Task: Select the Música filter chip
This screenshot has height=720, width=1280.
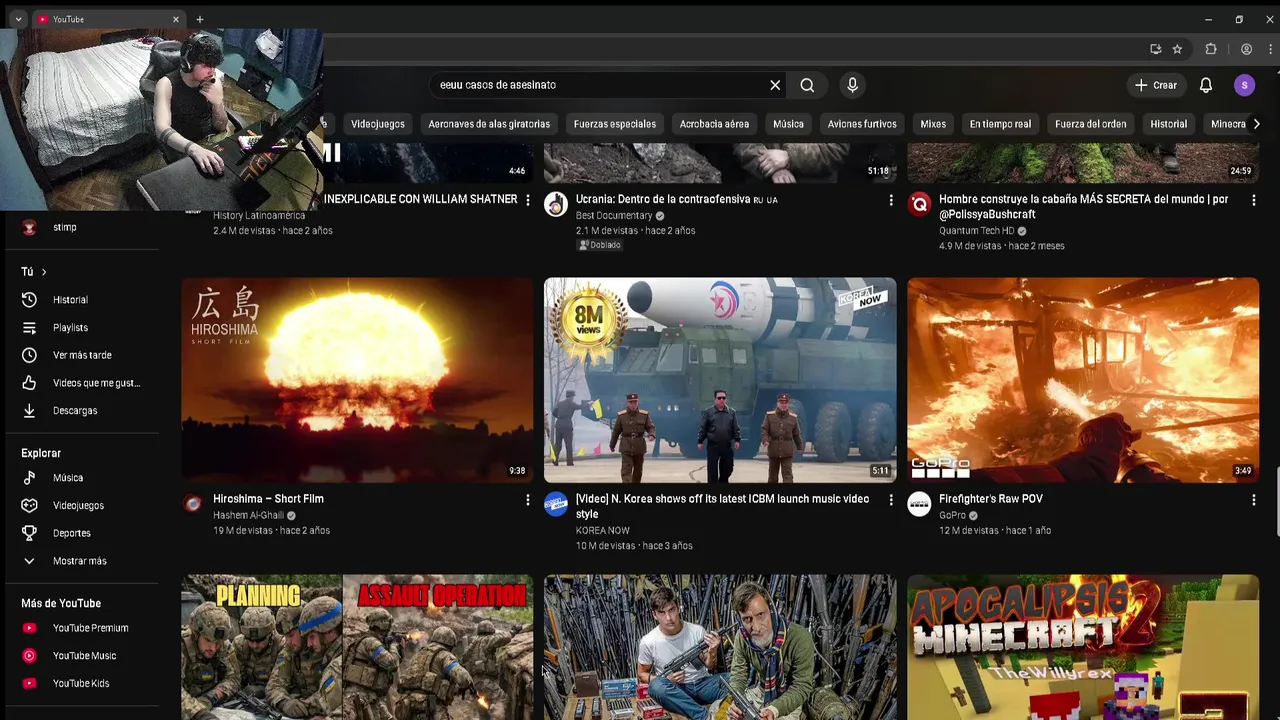Action: (788, 124)
